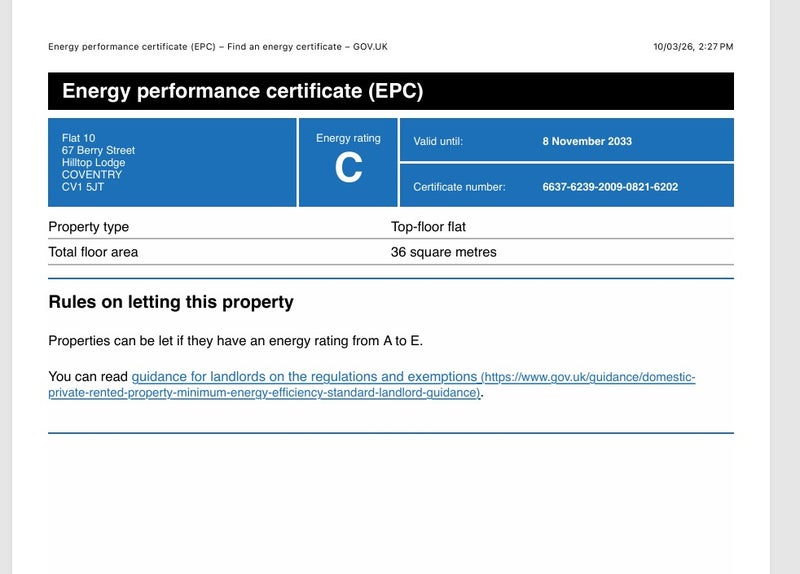Click the print timestamp 10/03/26, 2:27 PM

(693, 46)
